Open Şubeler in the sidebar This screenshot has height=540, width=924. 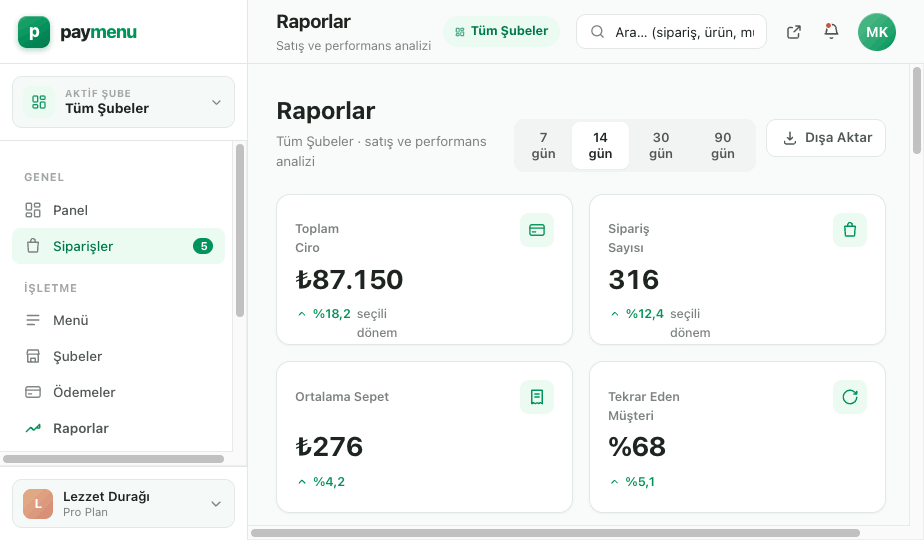[x=118, y=356]
